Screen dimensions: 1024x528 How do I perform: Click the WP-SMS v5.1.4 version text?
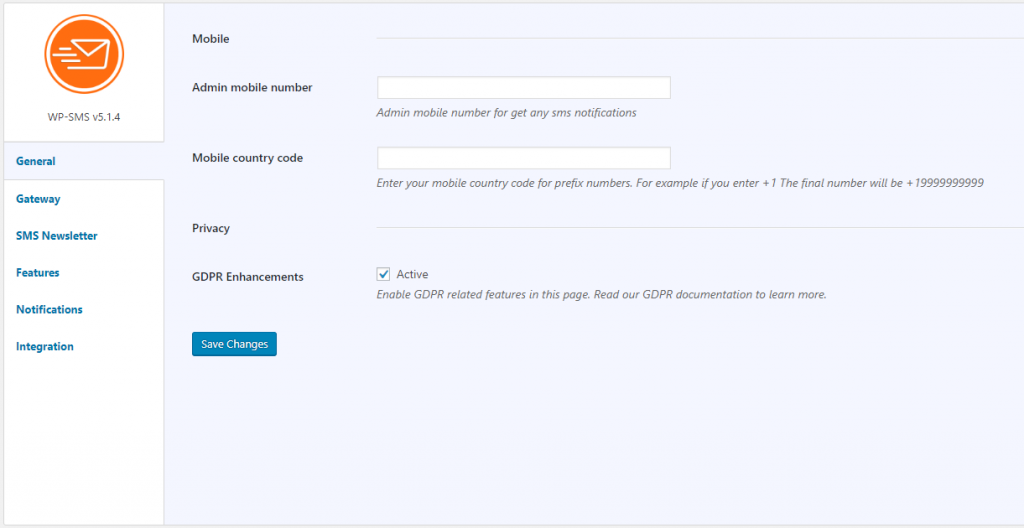[84, 118]
